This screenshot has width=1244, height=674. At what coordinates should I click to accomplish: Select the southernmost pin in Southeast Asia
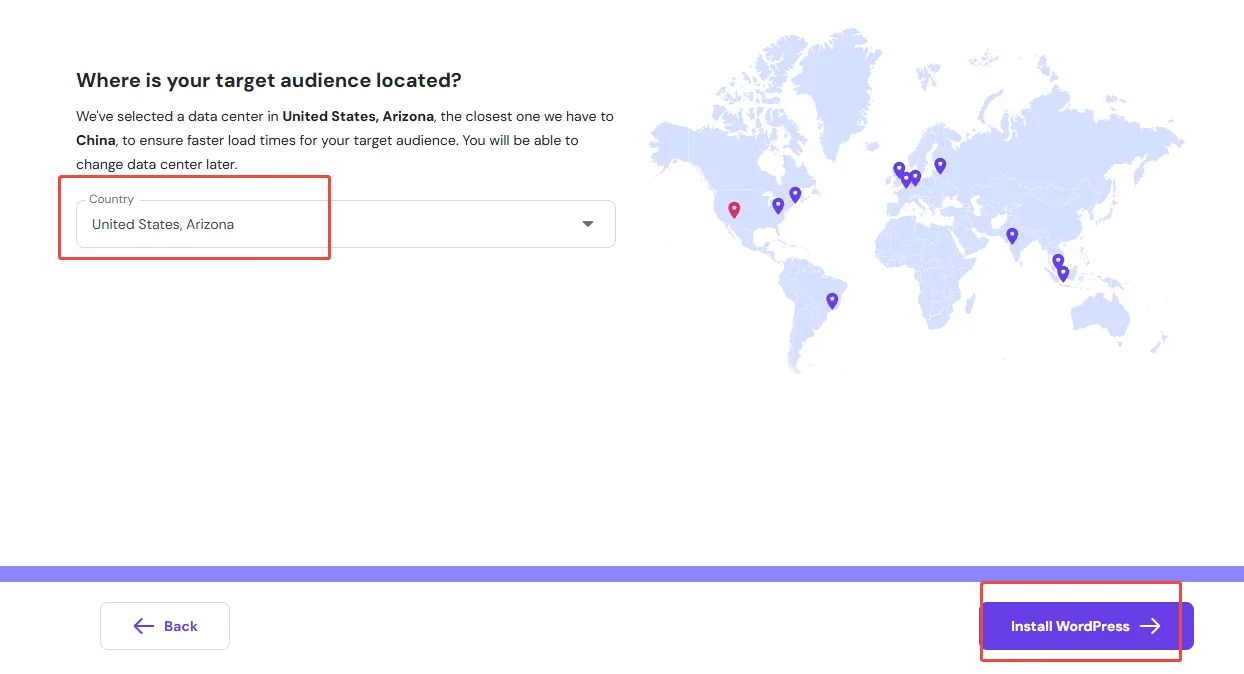(1063, 273)
